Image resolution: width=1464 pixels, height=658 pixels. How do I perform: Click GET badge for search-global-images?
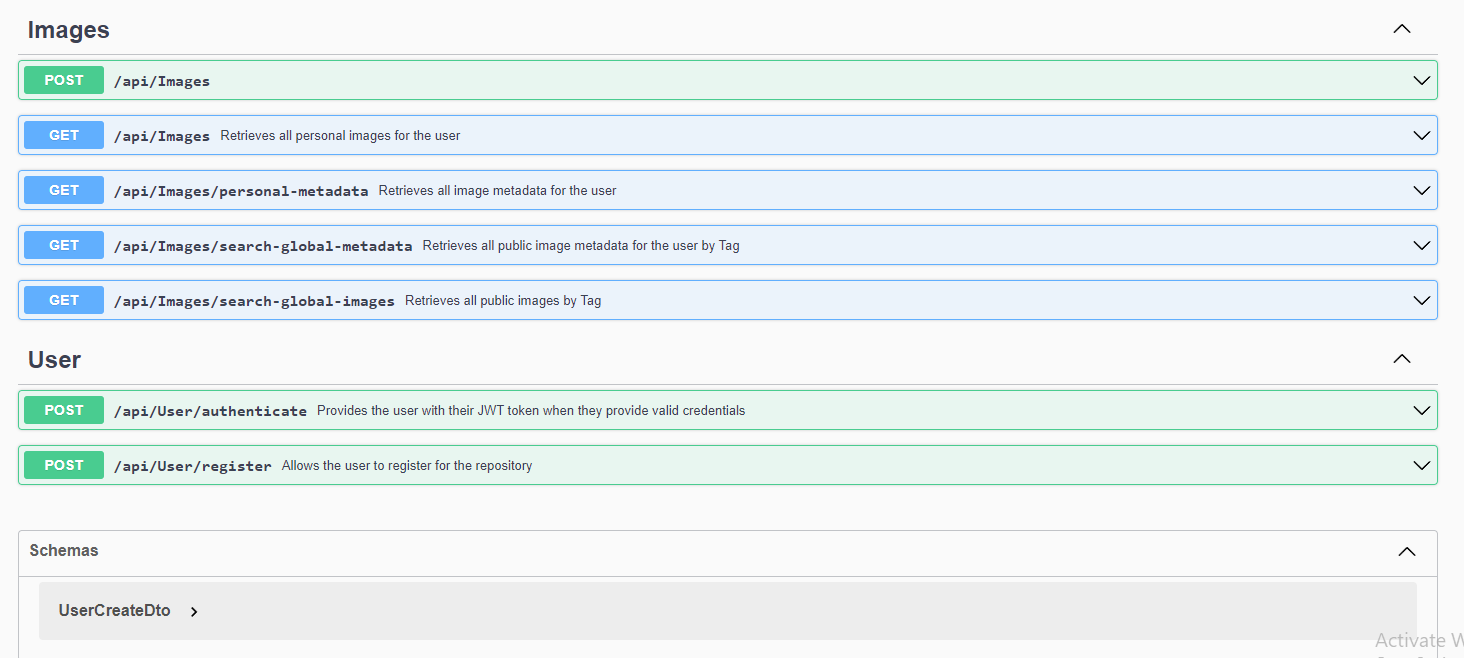[x=64, y=300]
